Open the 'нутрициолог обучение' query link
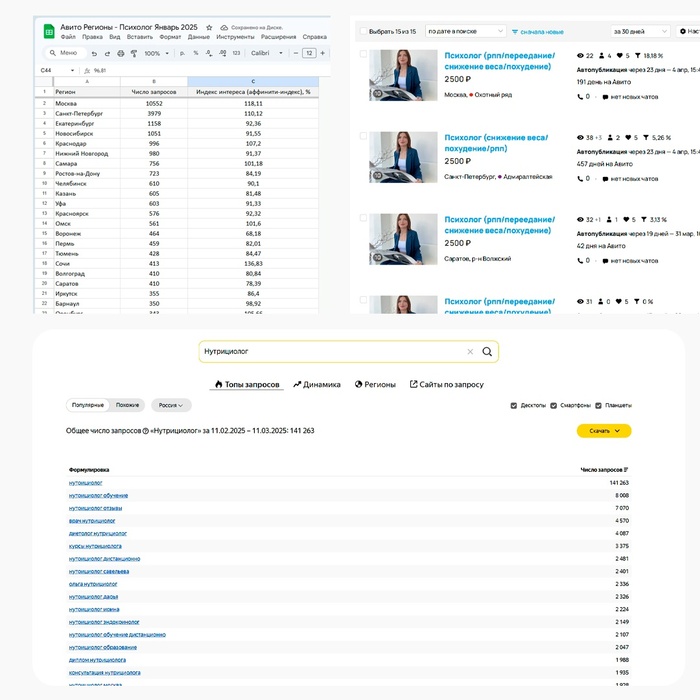This screenshot has height=700, width=700. [x=98, y=495]
